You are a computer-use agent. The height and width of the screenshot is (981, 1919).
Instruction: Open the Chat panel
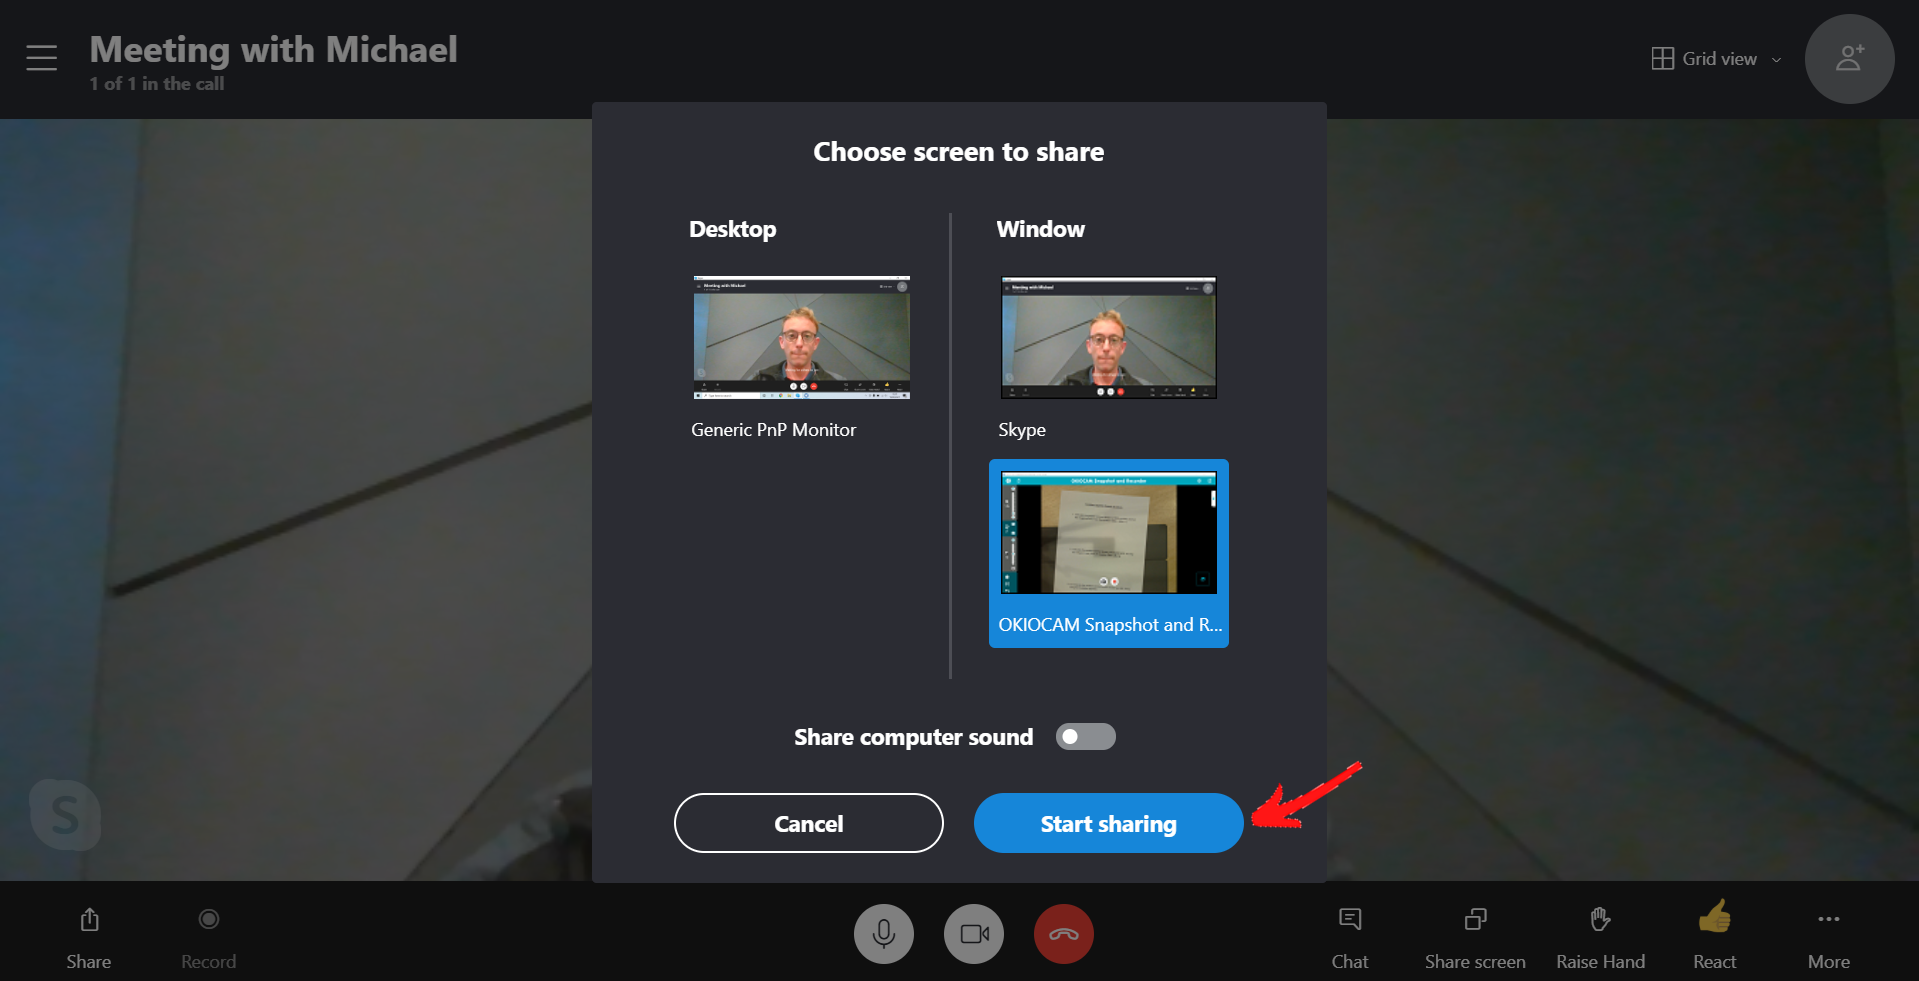click(x=1349, y=935)
